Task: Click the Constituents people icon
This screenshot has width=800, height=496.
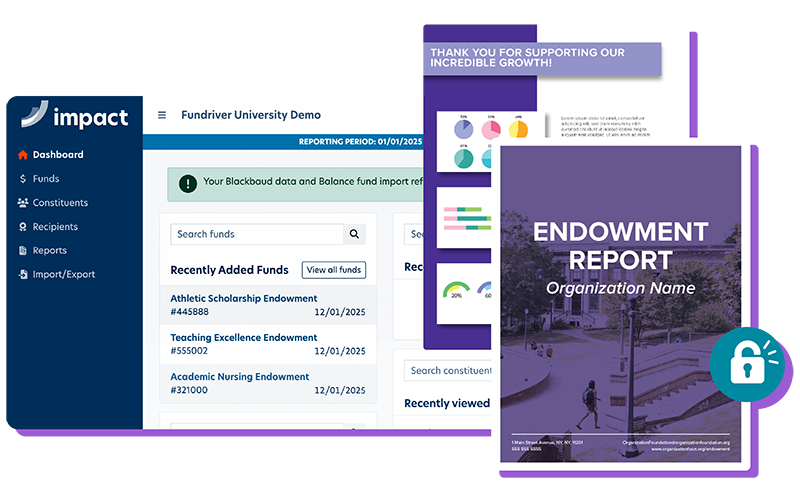Action: [x=23, y=203]
